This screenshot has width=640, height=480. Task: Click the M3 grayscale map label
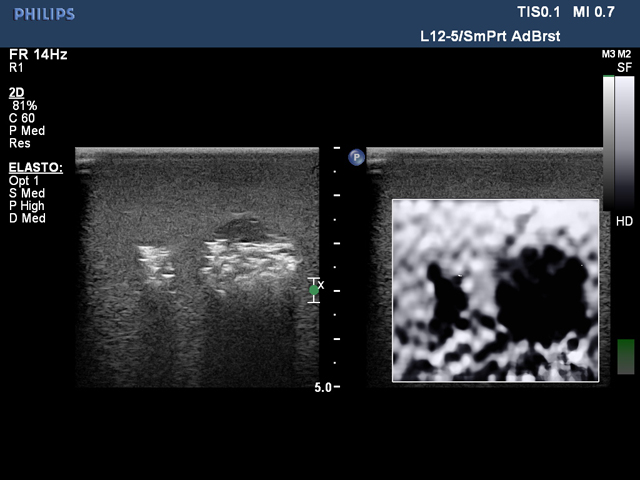608,54
